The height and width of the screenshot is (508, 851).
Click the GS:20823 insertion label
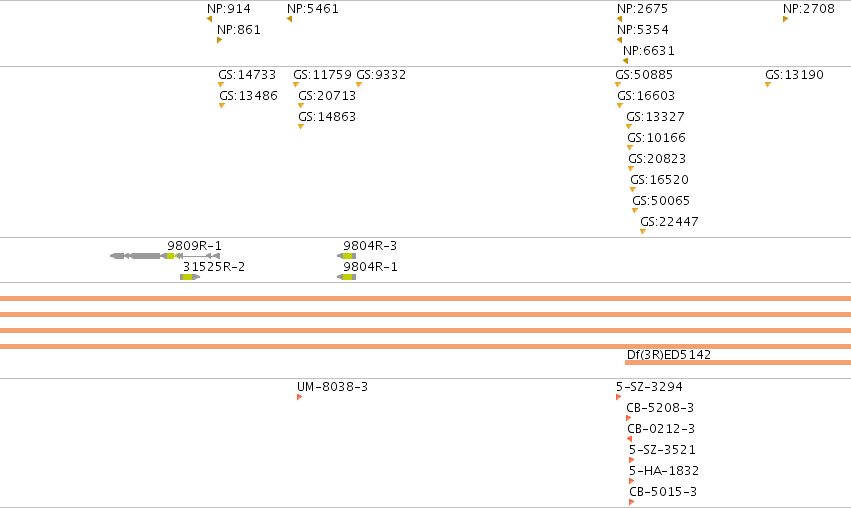(657, 159)
